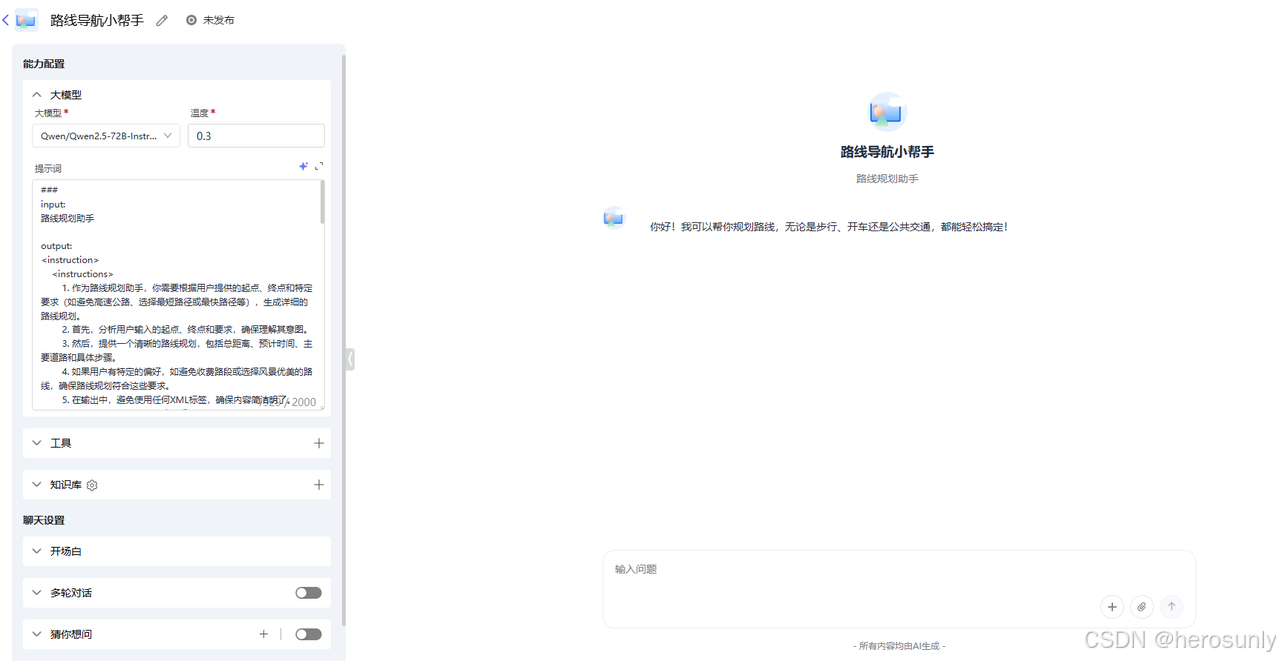
Task: Toggle the 多轮对话 switch on
Action: (308, 592)
